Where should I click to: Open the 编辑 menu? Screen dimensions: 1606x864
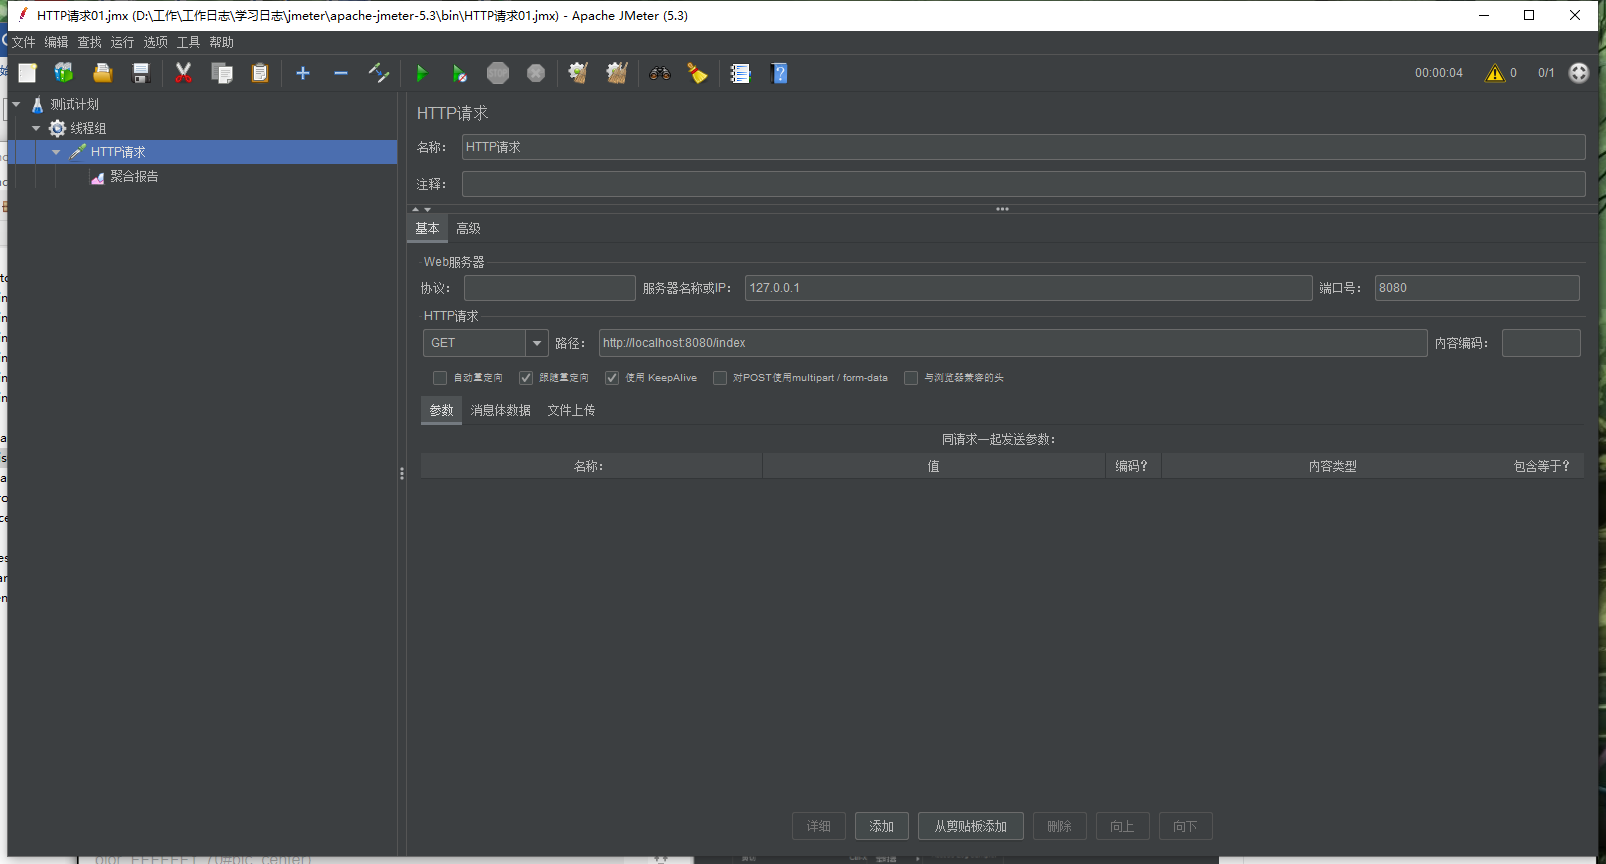56,42
